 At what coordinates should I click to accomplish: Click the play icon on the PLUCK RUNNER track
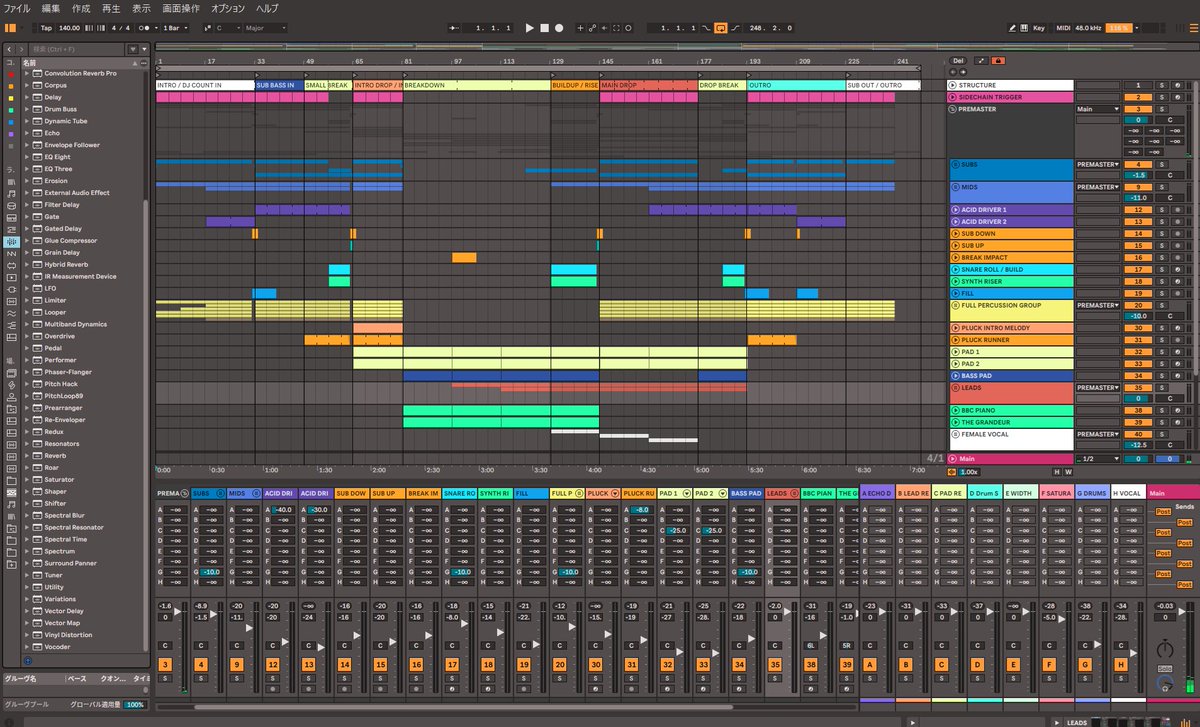955,340
